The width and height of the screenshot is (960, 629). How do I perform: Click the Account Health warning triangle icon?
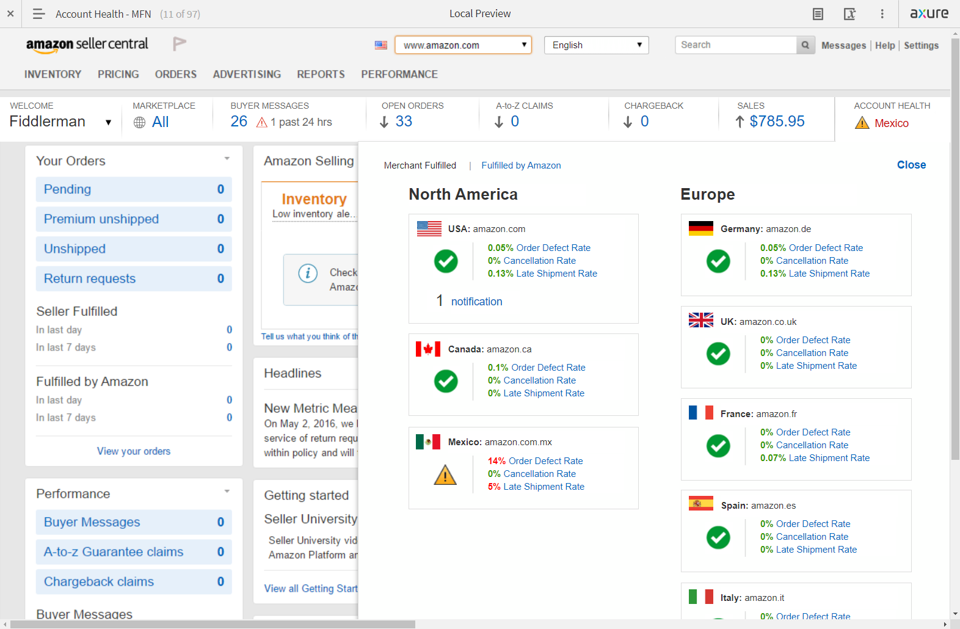pyautogui.click(x=862, y=122)
